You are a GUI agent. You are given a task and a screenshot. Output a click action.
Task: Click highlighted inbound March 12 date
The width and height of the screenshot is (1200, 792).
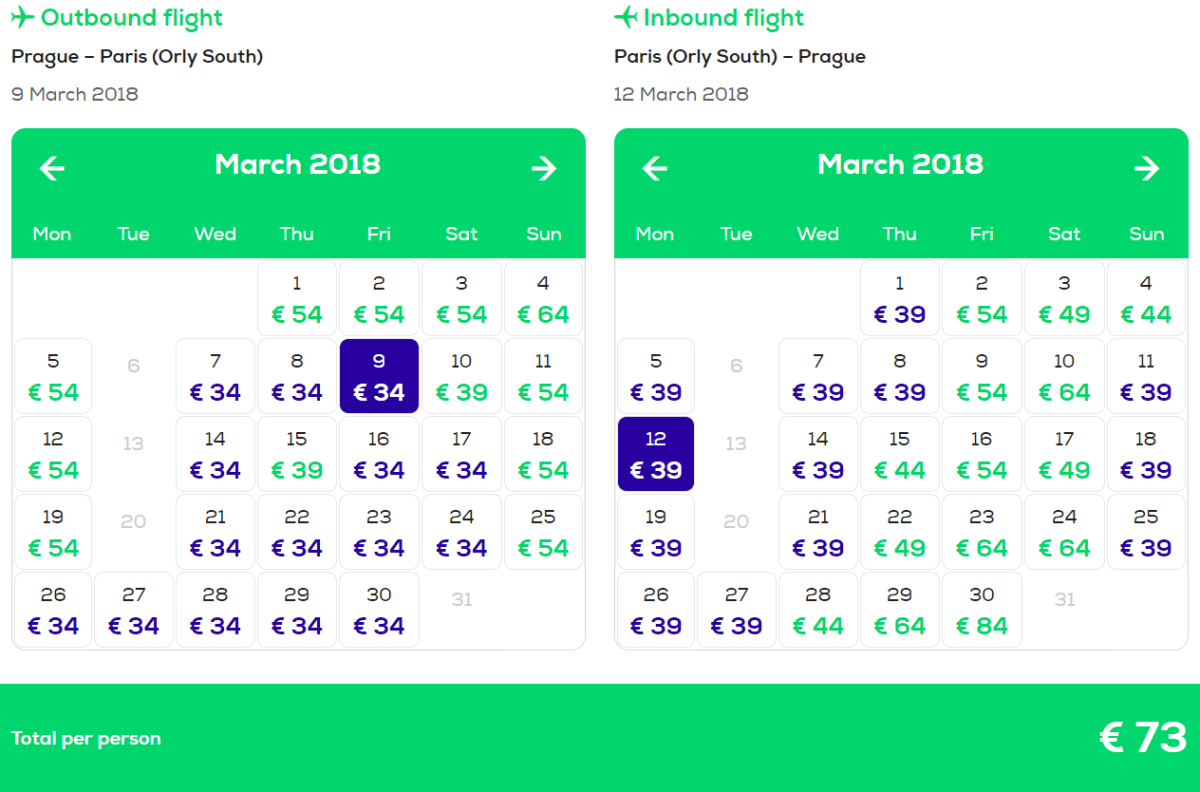[x=656, y=454]
